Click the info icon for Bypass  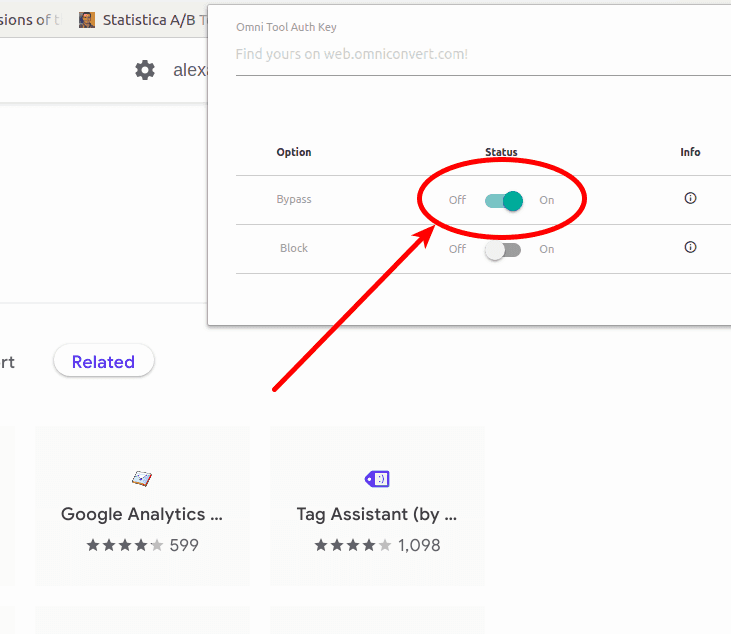(x=690, y=198)
